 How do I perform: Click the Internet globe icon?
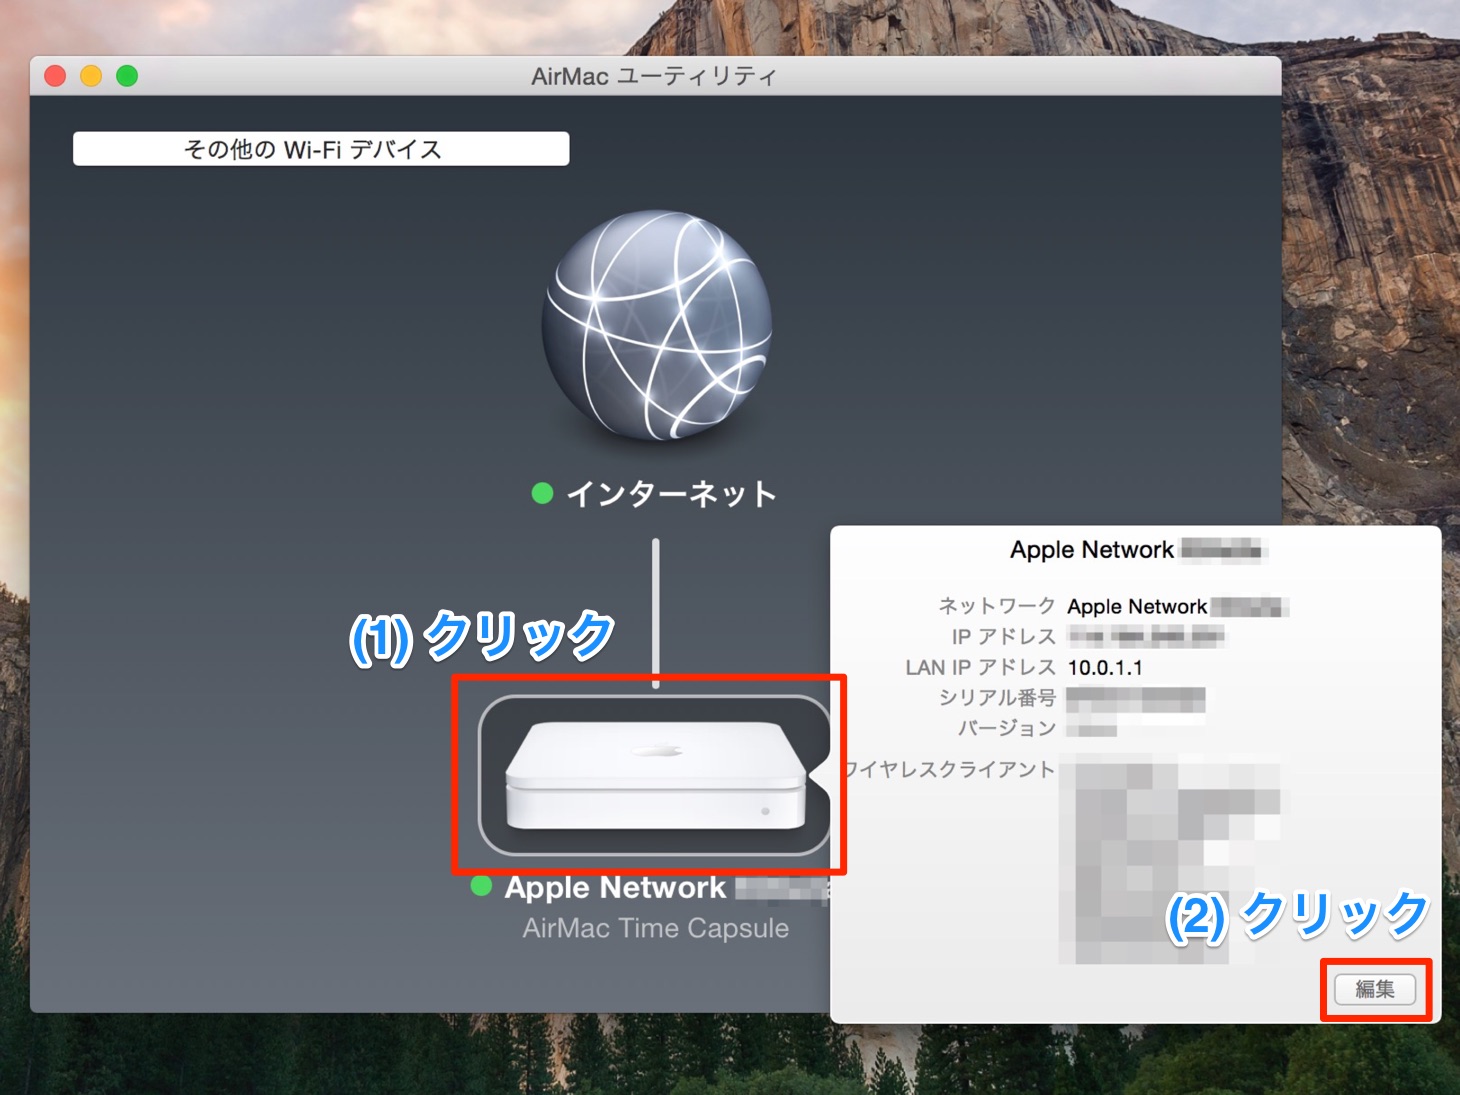coord(656,325)
